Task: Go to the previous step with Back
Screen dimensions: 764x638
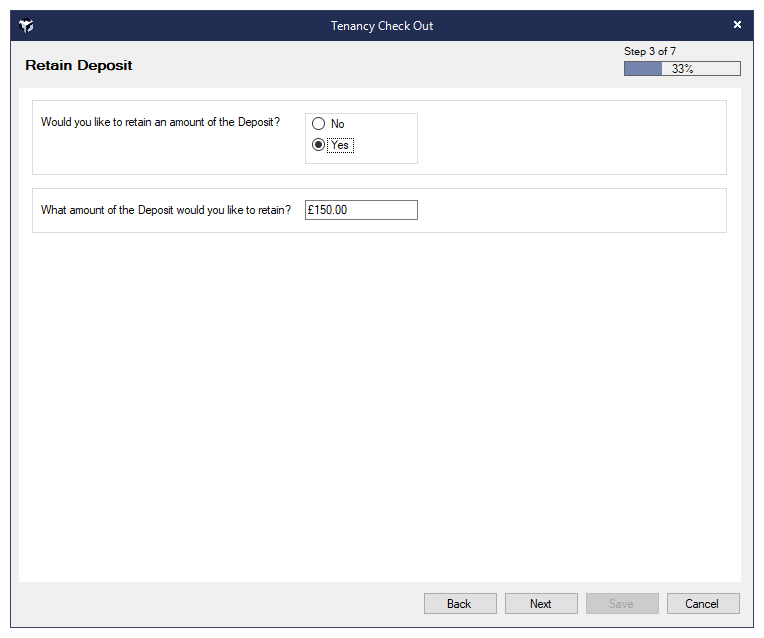Action: [460, 604]
